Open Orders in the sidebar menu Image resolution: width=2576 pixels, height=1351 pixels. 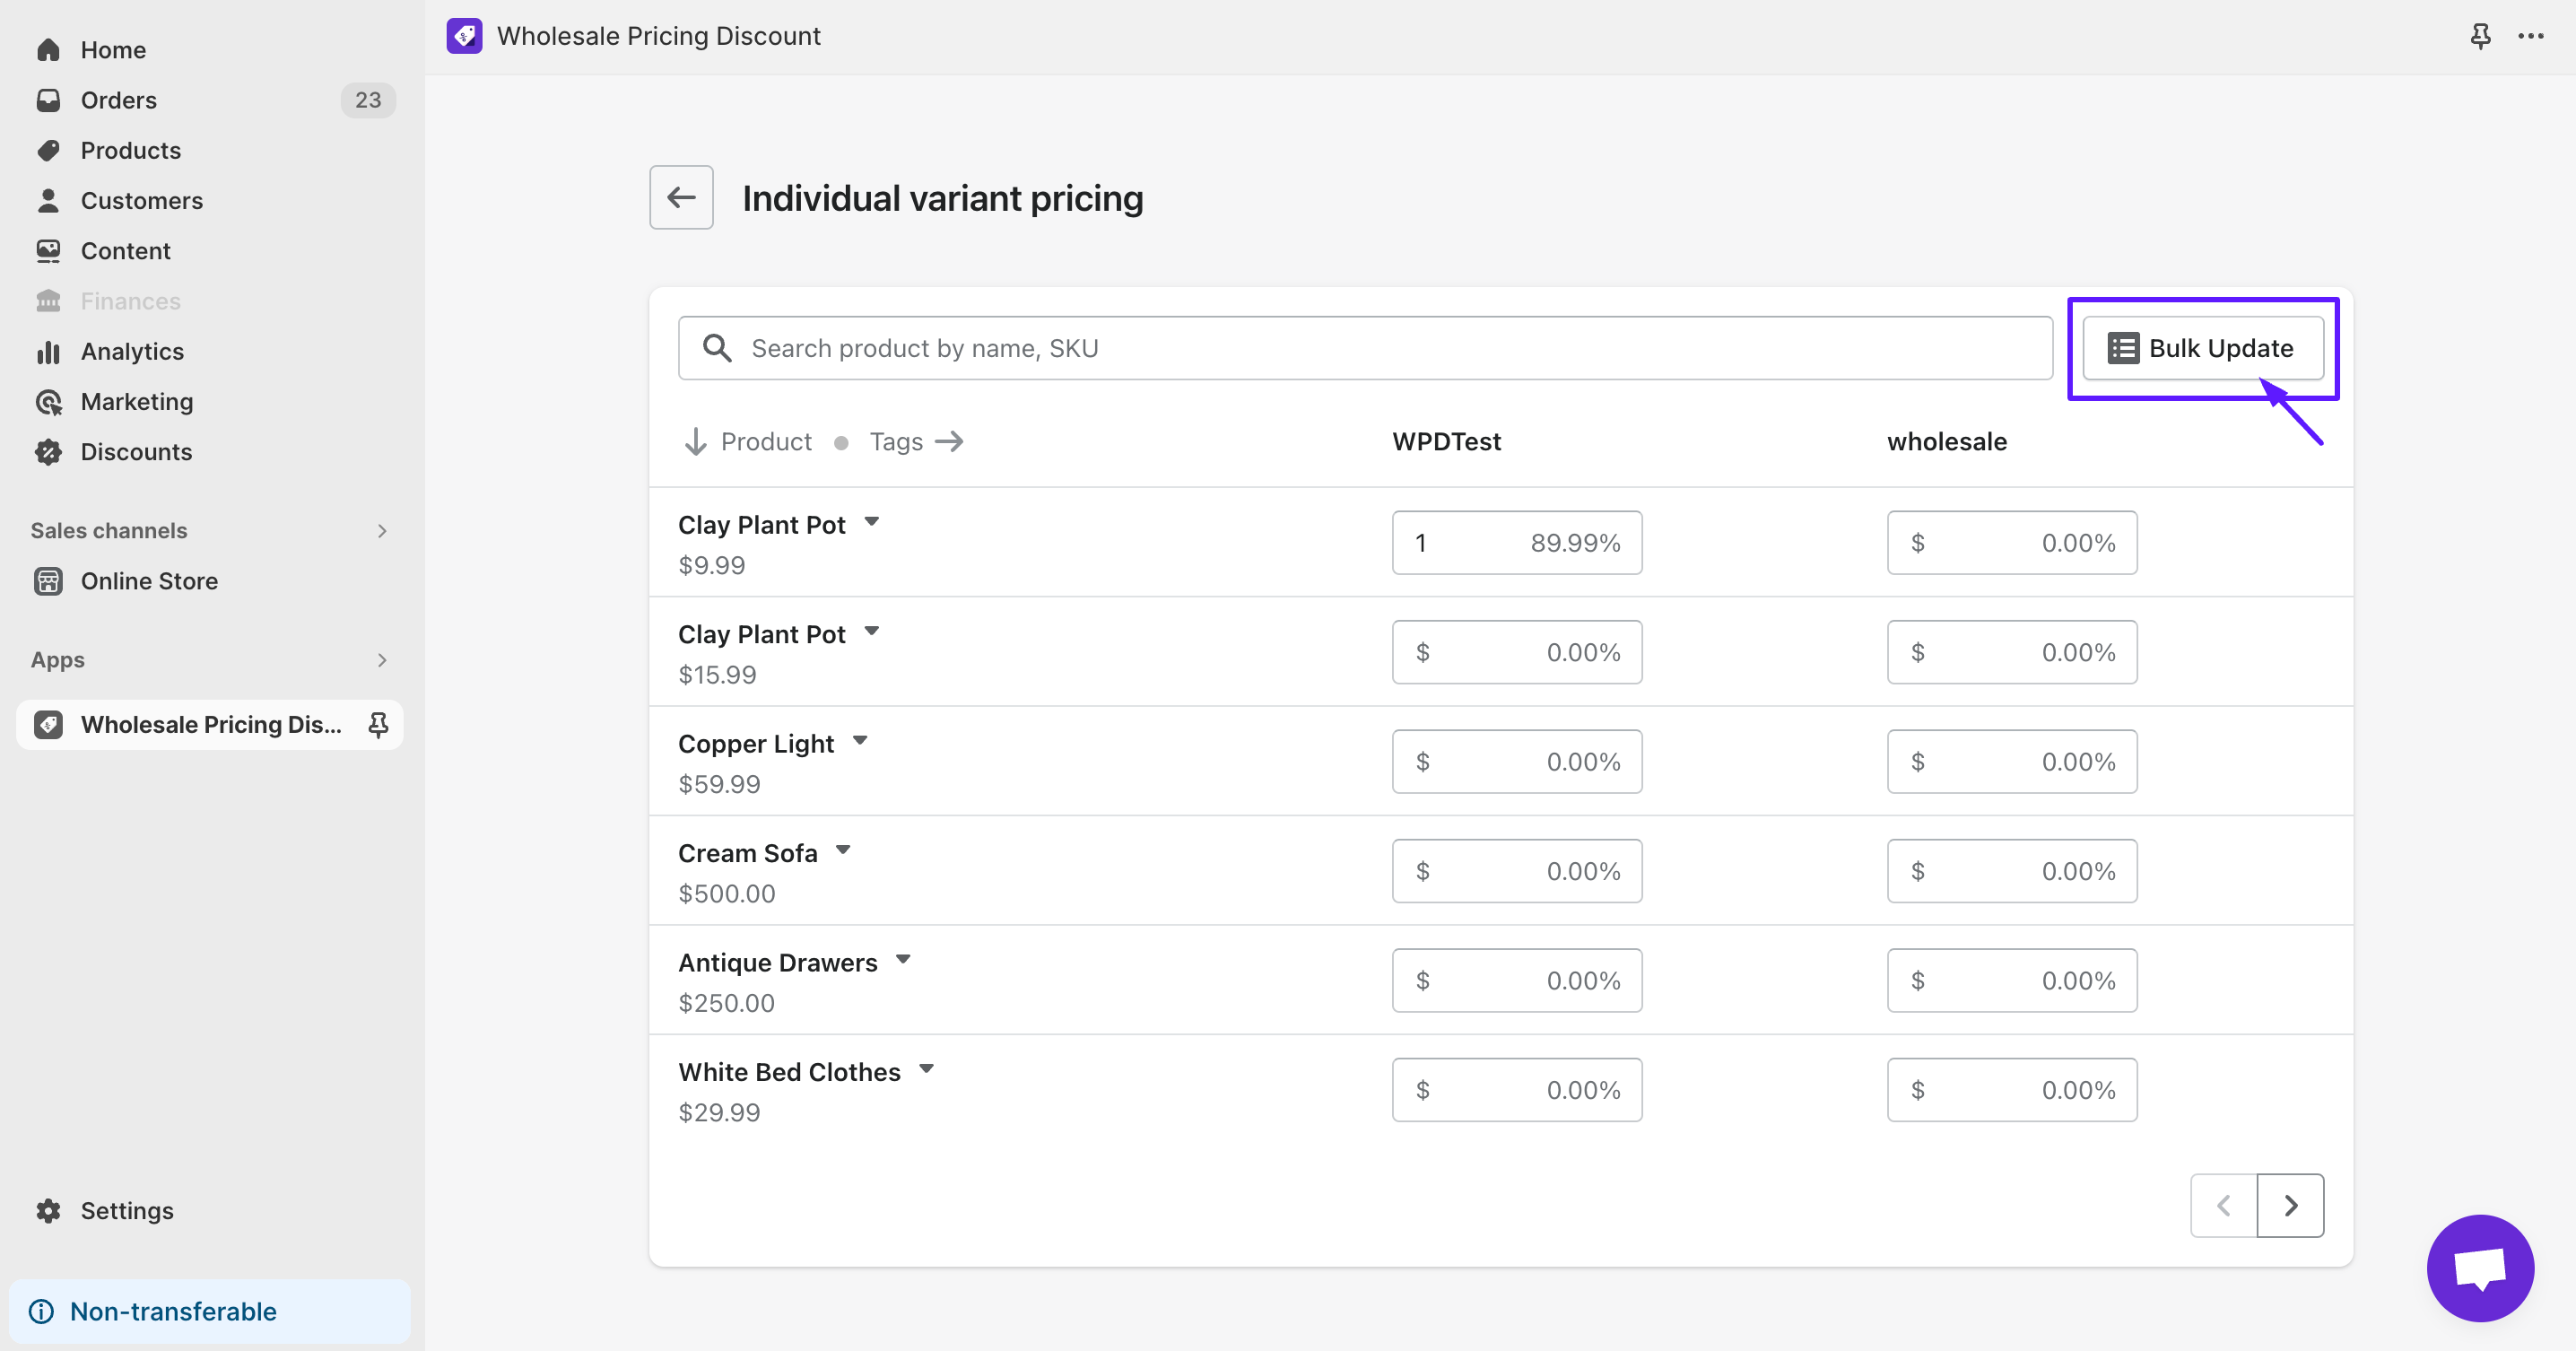tap(210, 100)
